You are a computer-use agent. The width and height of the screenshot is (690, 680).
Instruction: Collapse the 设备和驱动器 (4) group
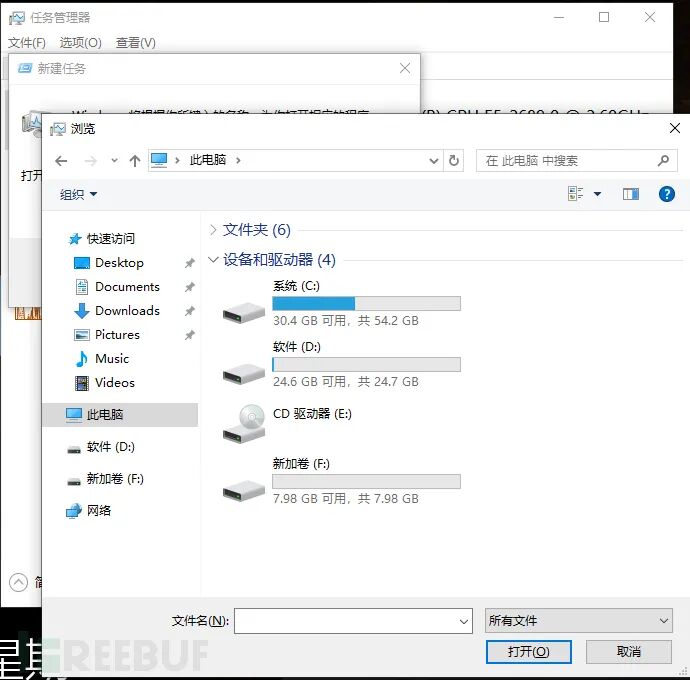213,260
